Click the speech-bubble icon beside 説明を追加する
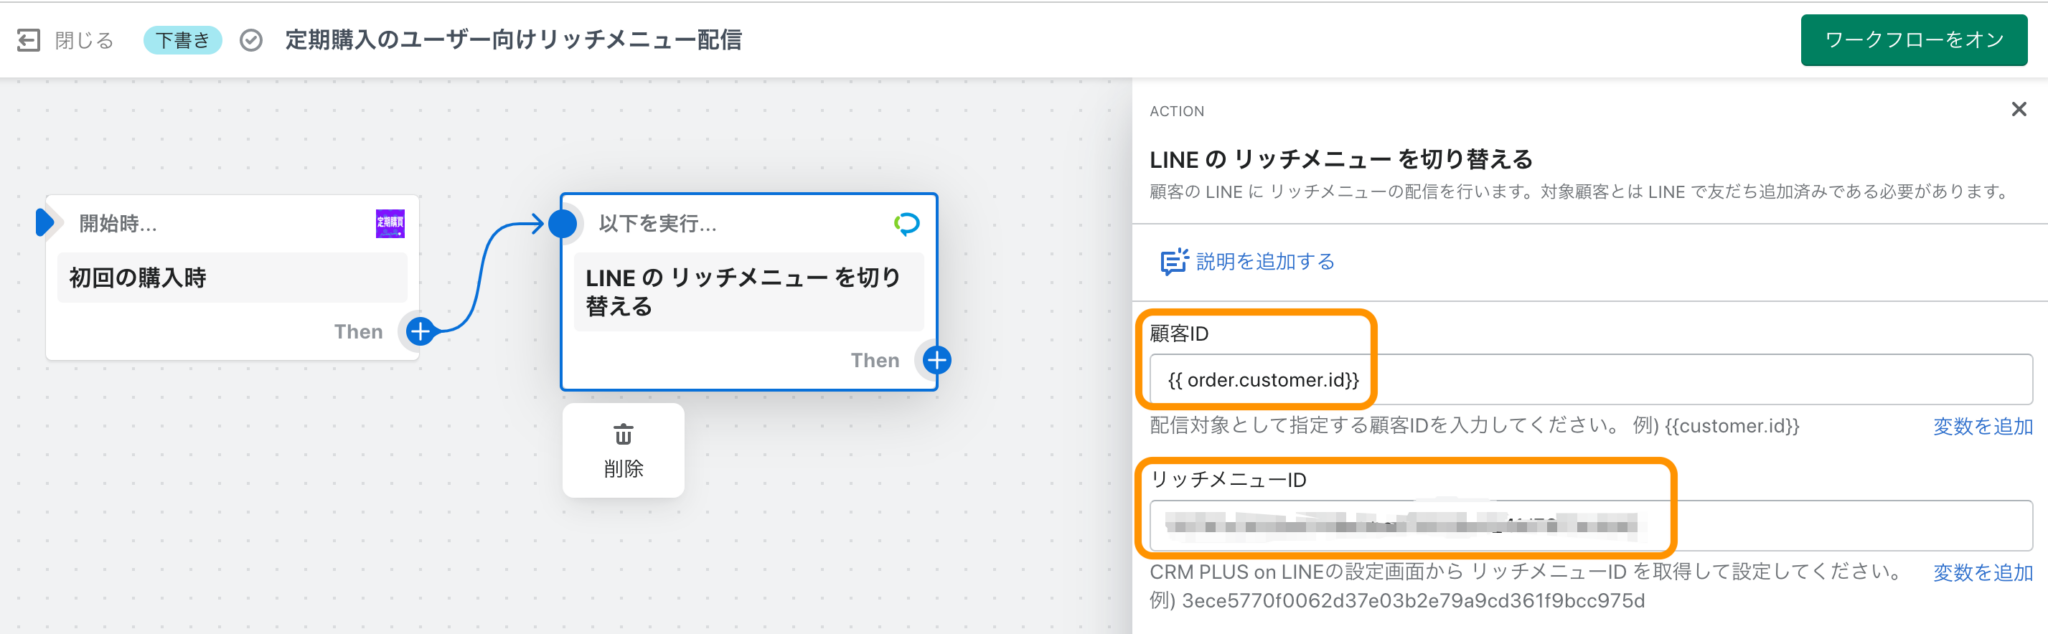Image resolution: width=2048 pixels, height=634 pixels. coord(1175,260)
